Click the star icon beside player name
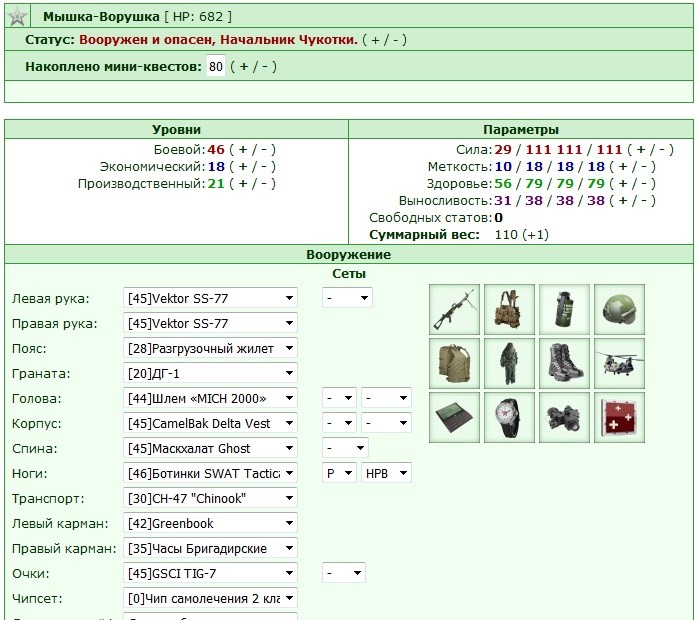 coord(17,17)
